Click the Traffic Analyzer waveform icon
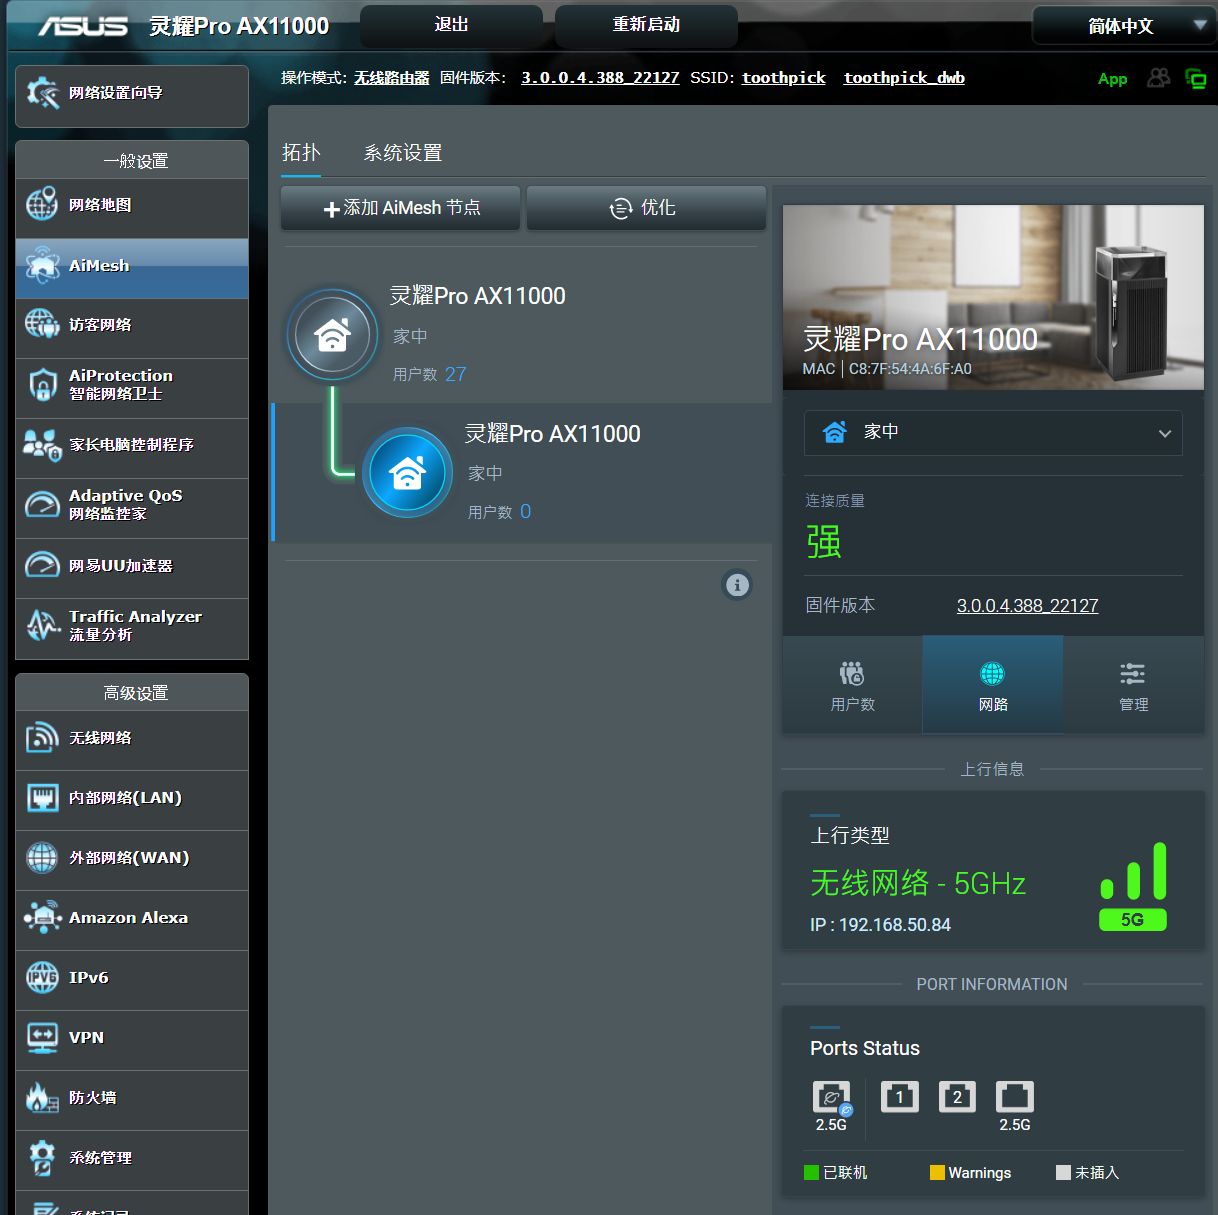The height and width of the screenshot is (1215, 1218). click(42, 625)
